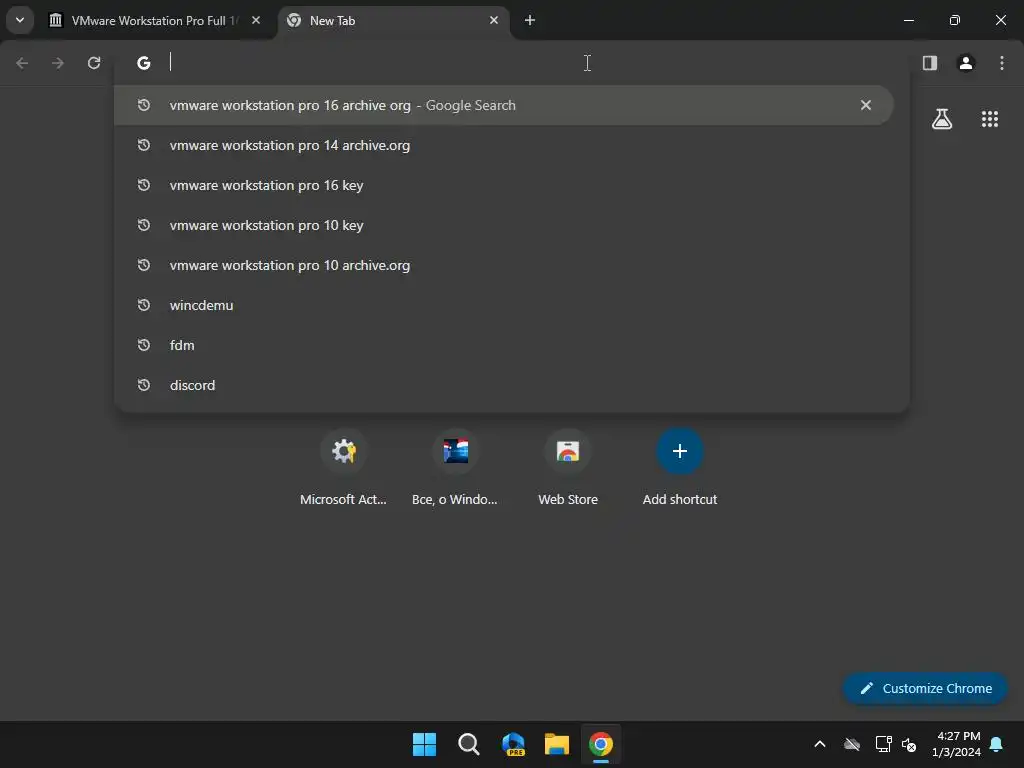The height and width of the screenshot is (768, 1024).
Task: Open Windows Search from the taskbar
Action: pos(468,744)
